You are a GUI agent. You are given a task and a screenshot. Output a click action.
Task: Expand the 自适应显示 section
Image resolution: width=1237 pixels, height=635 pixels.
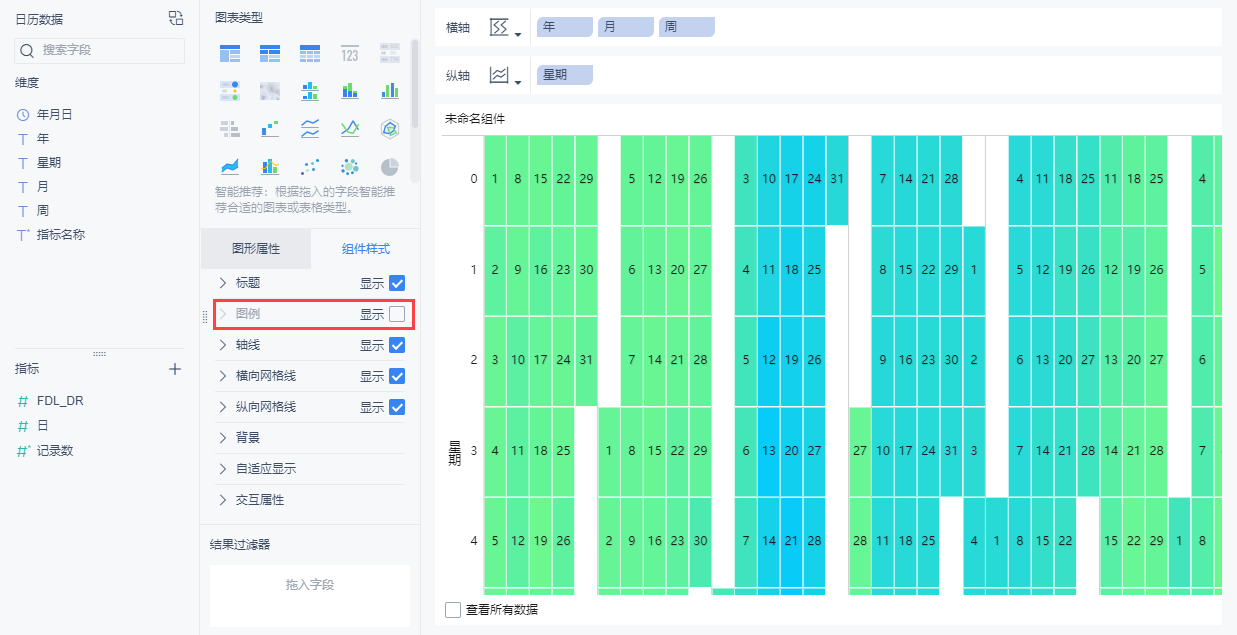coord(223,469)
